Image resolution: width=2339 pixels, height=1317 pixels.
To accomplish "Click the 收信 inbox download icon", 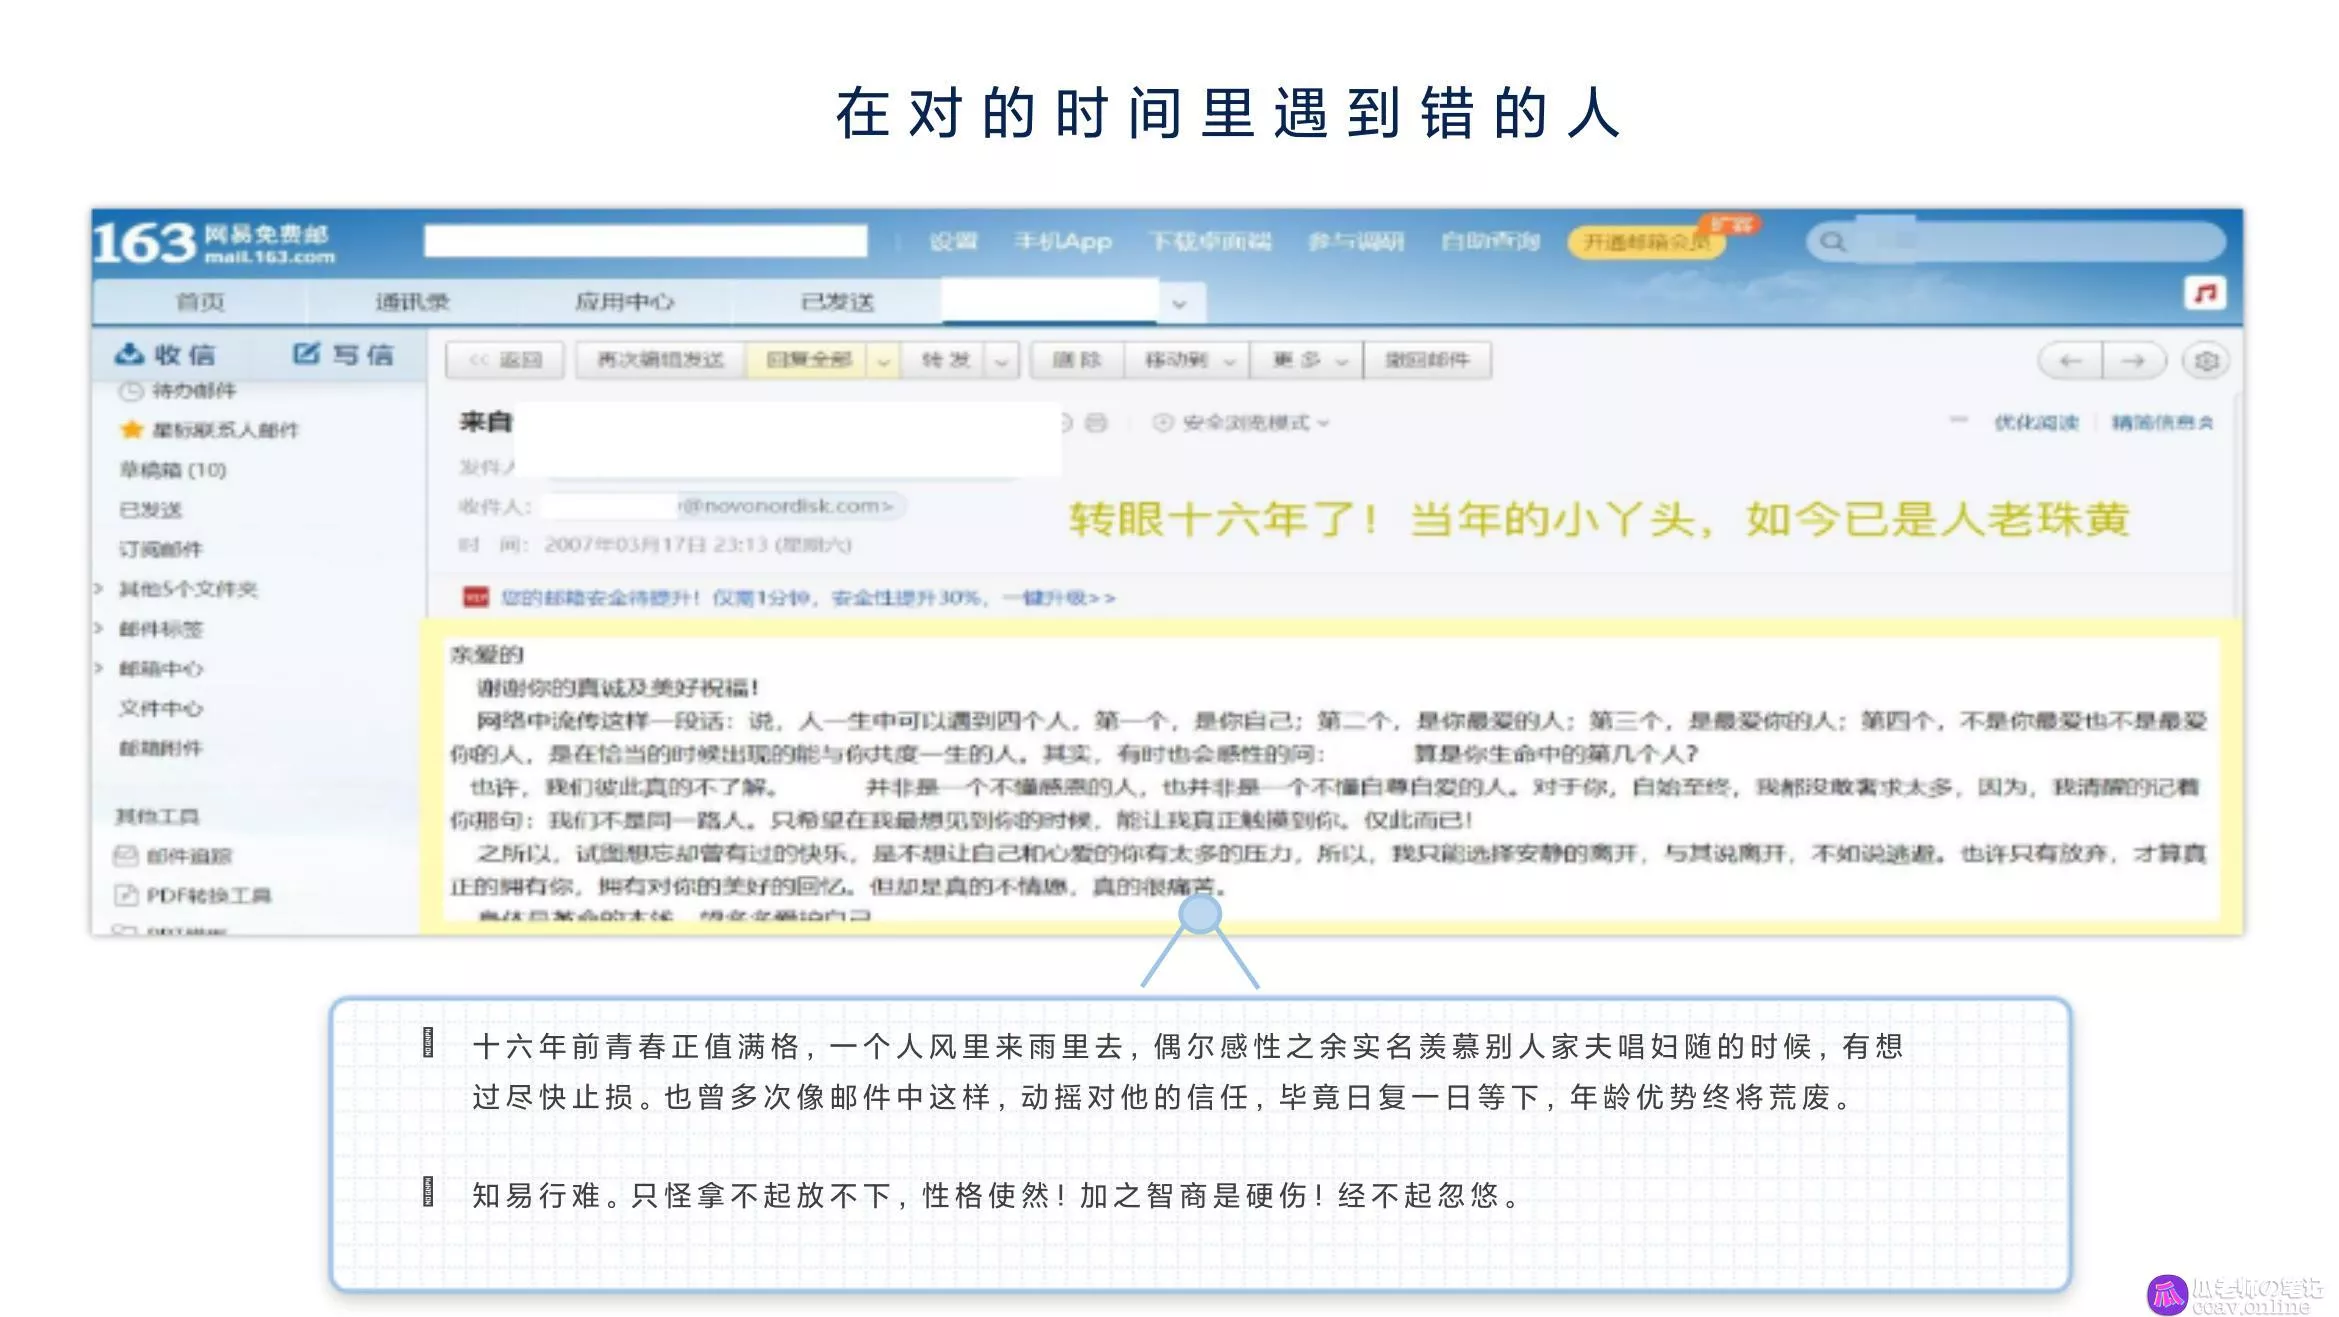I will [x=129, y=354].
